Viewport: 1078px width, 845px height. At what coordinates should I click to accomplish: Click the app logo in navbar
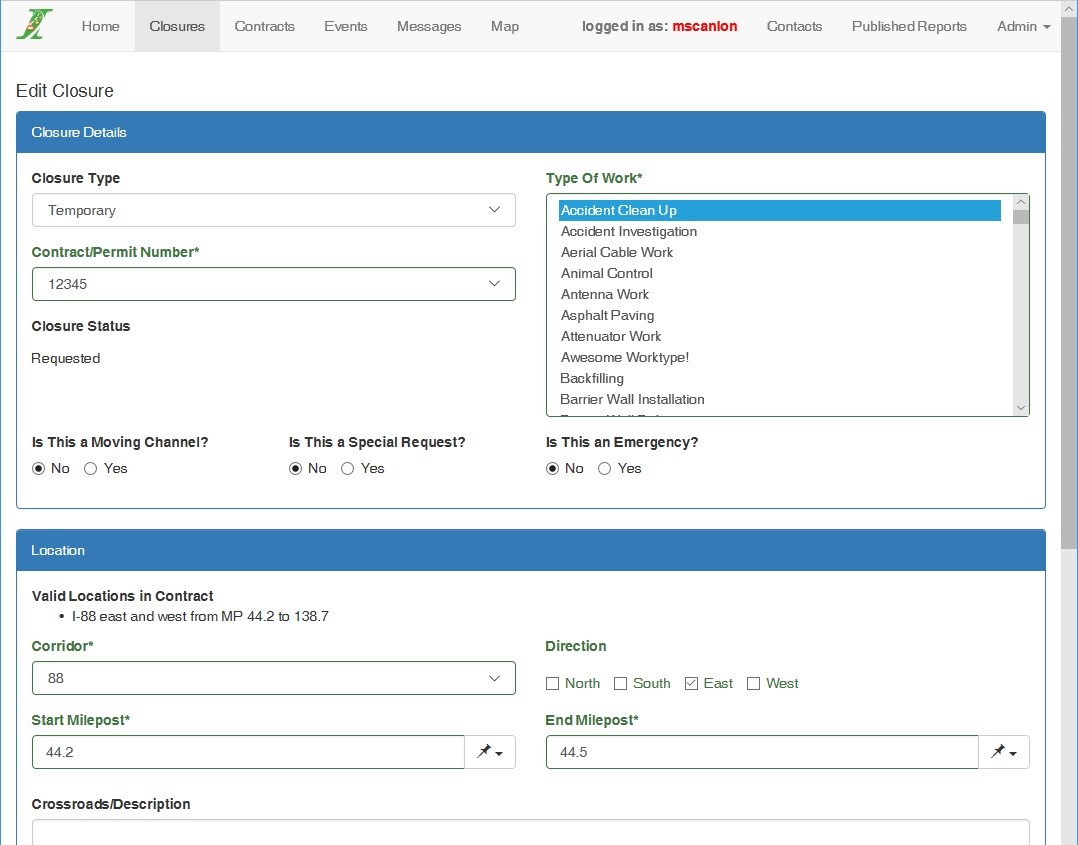[x=35, y=25]
